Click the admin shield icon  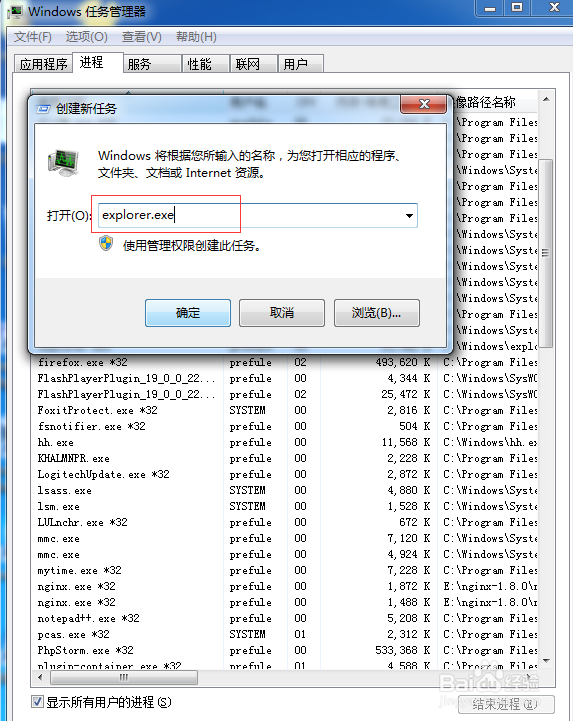pos(106,244)
